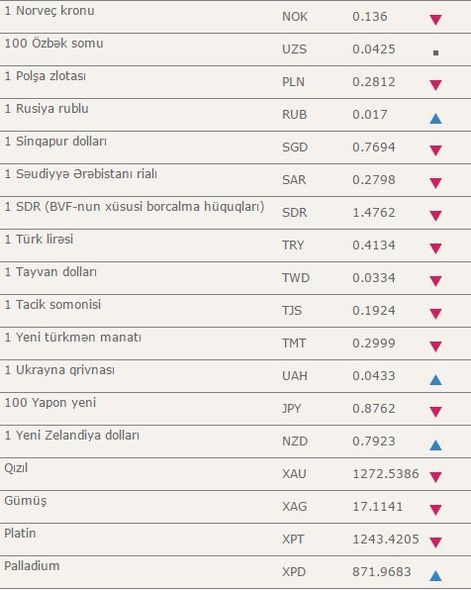471x590 pixels.
Task: Select the 1 Norveç kronu row name
Action: click(x=49, y=11)
